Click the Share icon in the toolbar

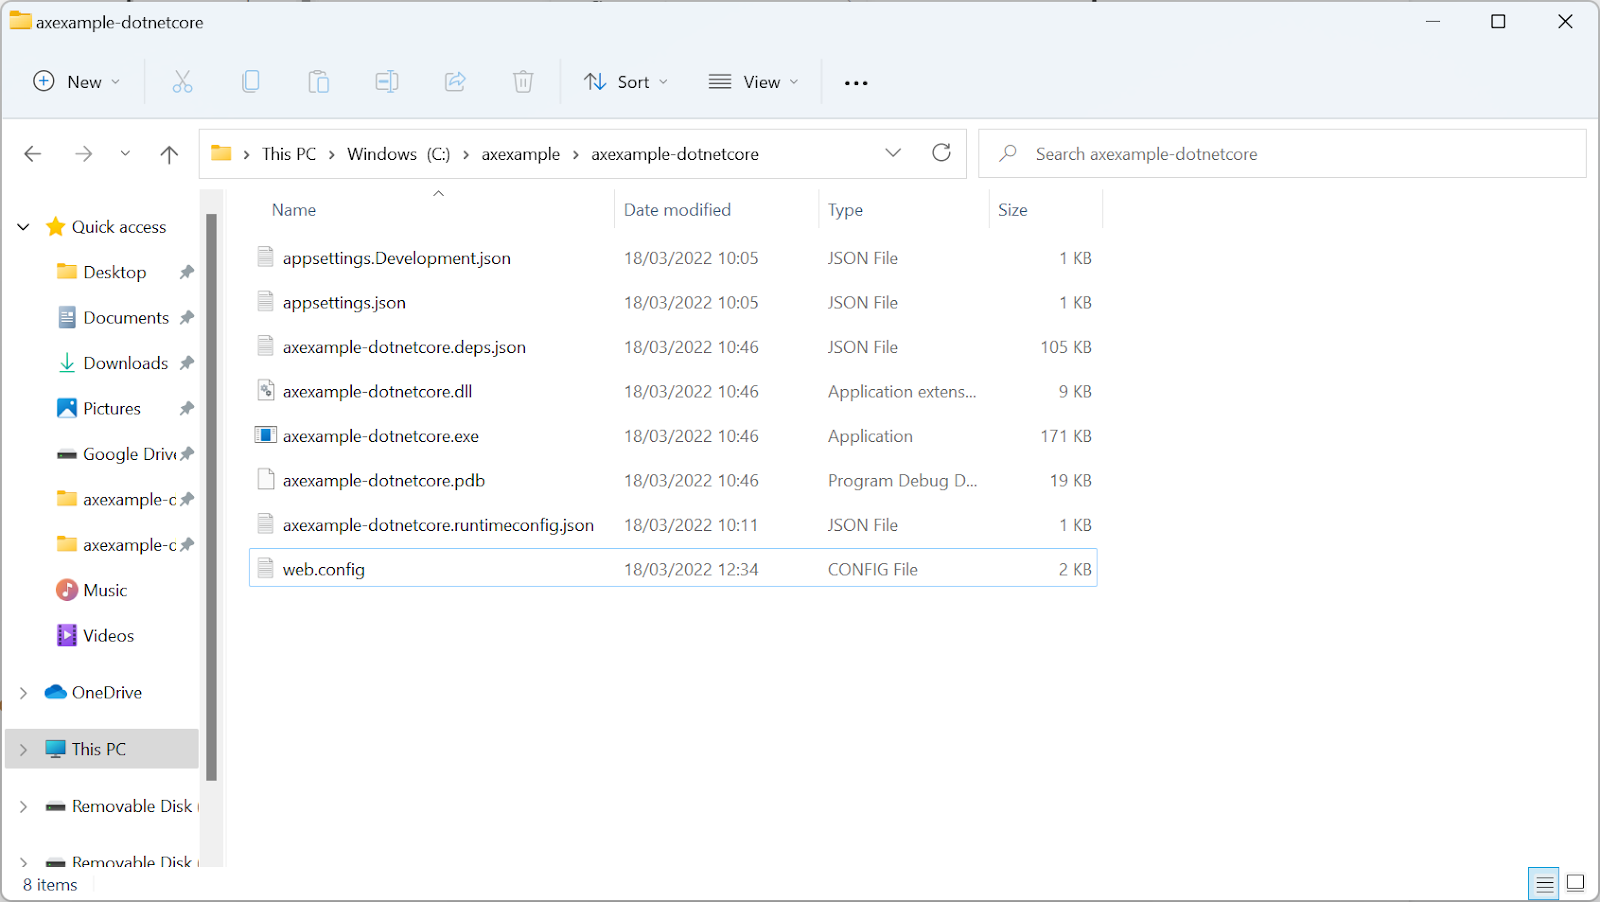pos(455,81)
